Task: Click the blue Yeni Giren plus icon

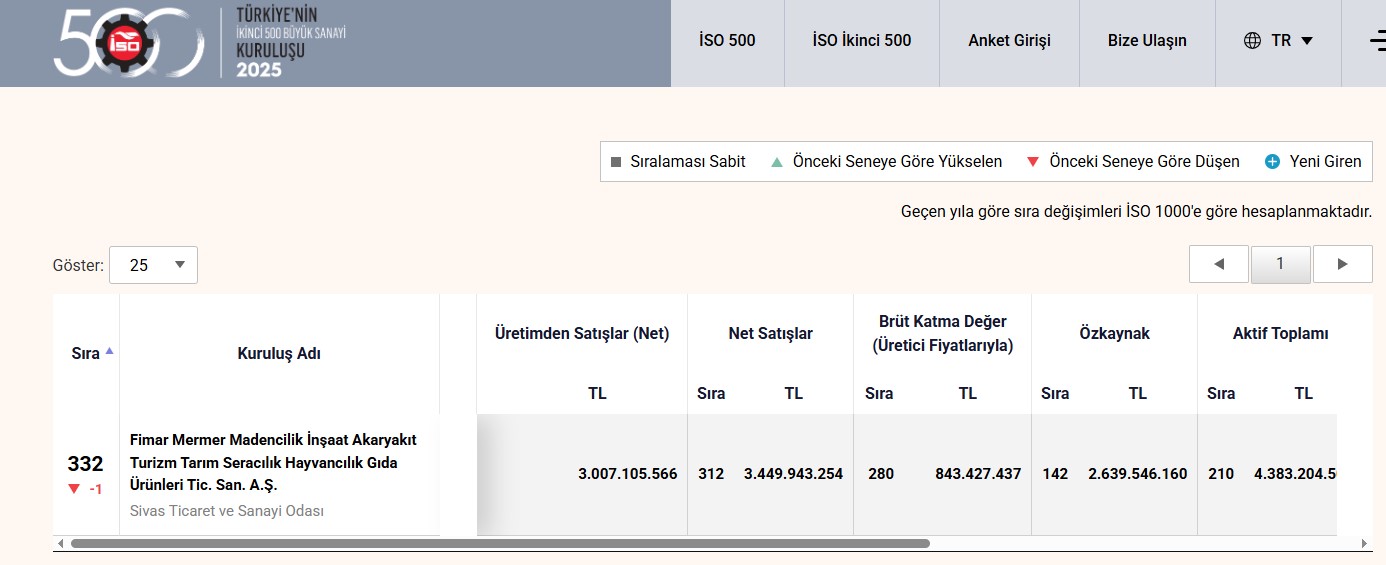Action: (1272, 162)
